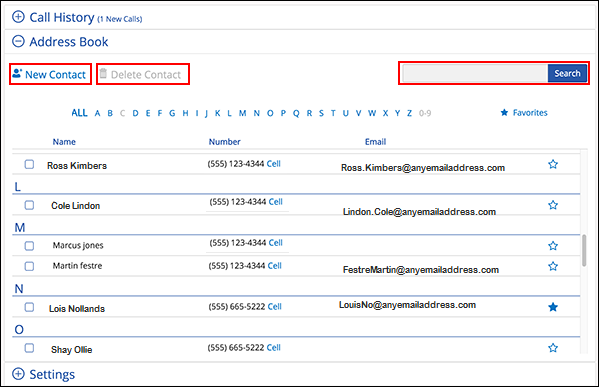Filter contacts by letter Z
The height and width of the screenshot is (387, 599).
(409, 113)
